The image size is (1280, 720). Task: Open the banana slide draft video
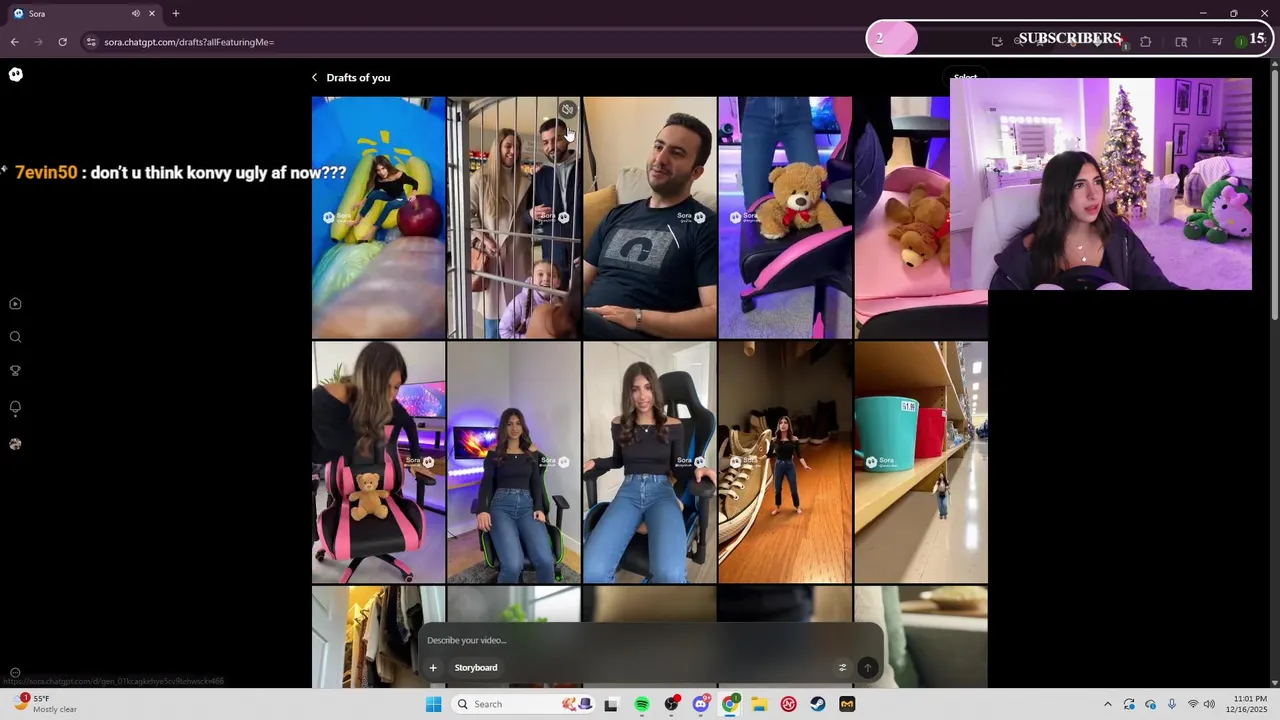(378, 217)
